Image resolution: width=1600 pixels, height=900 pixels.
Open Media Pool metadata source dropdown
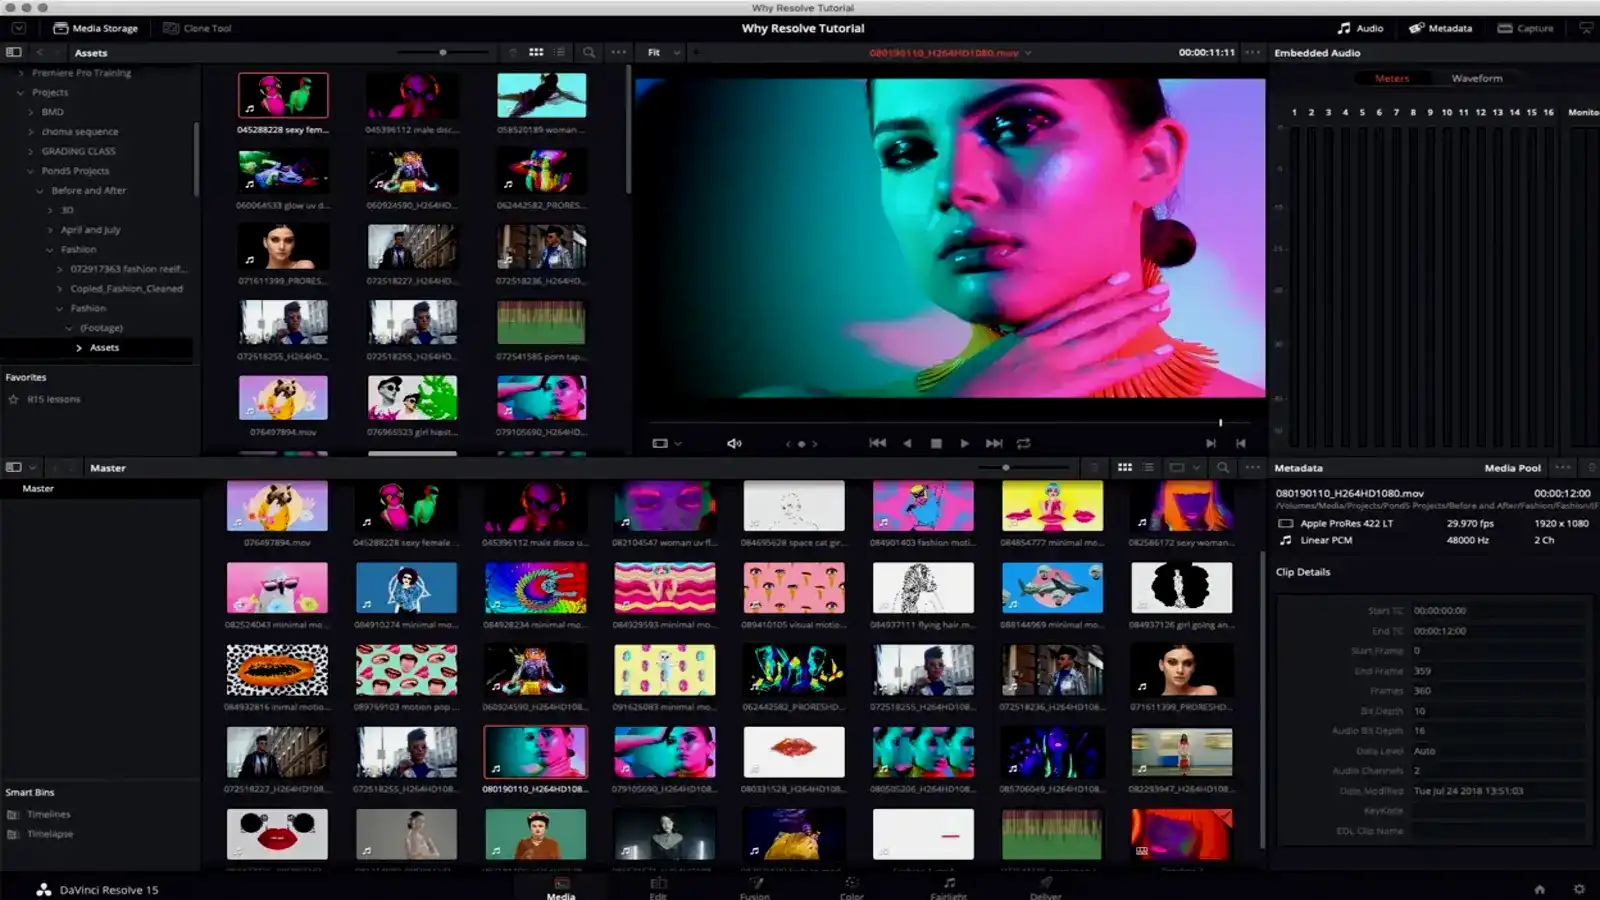click(1512, 468)
